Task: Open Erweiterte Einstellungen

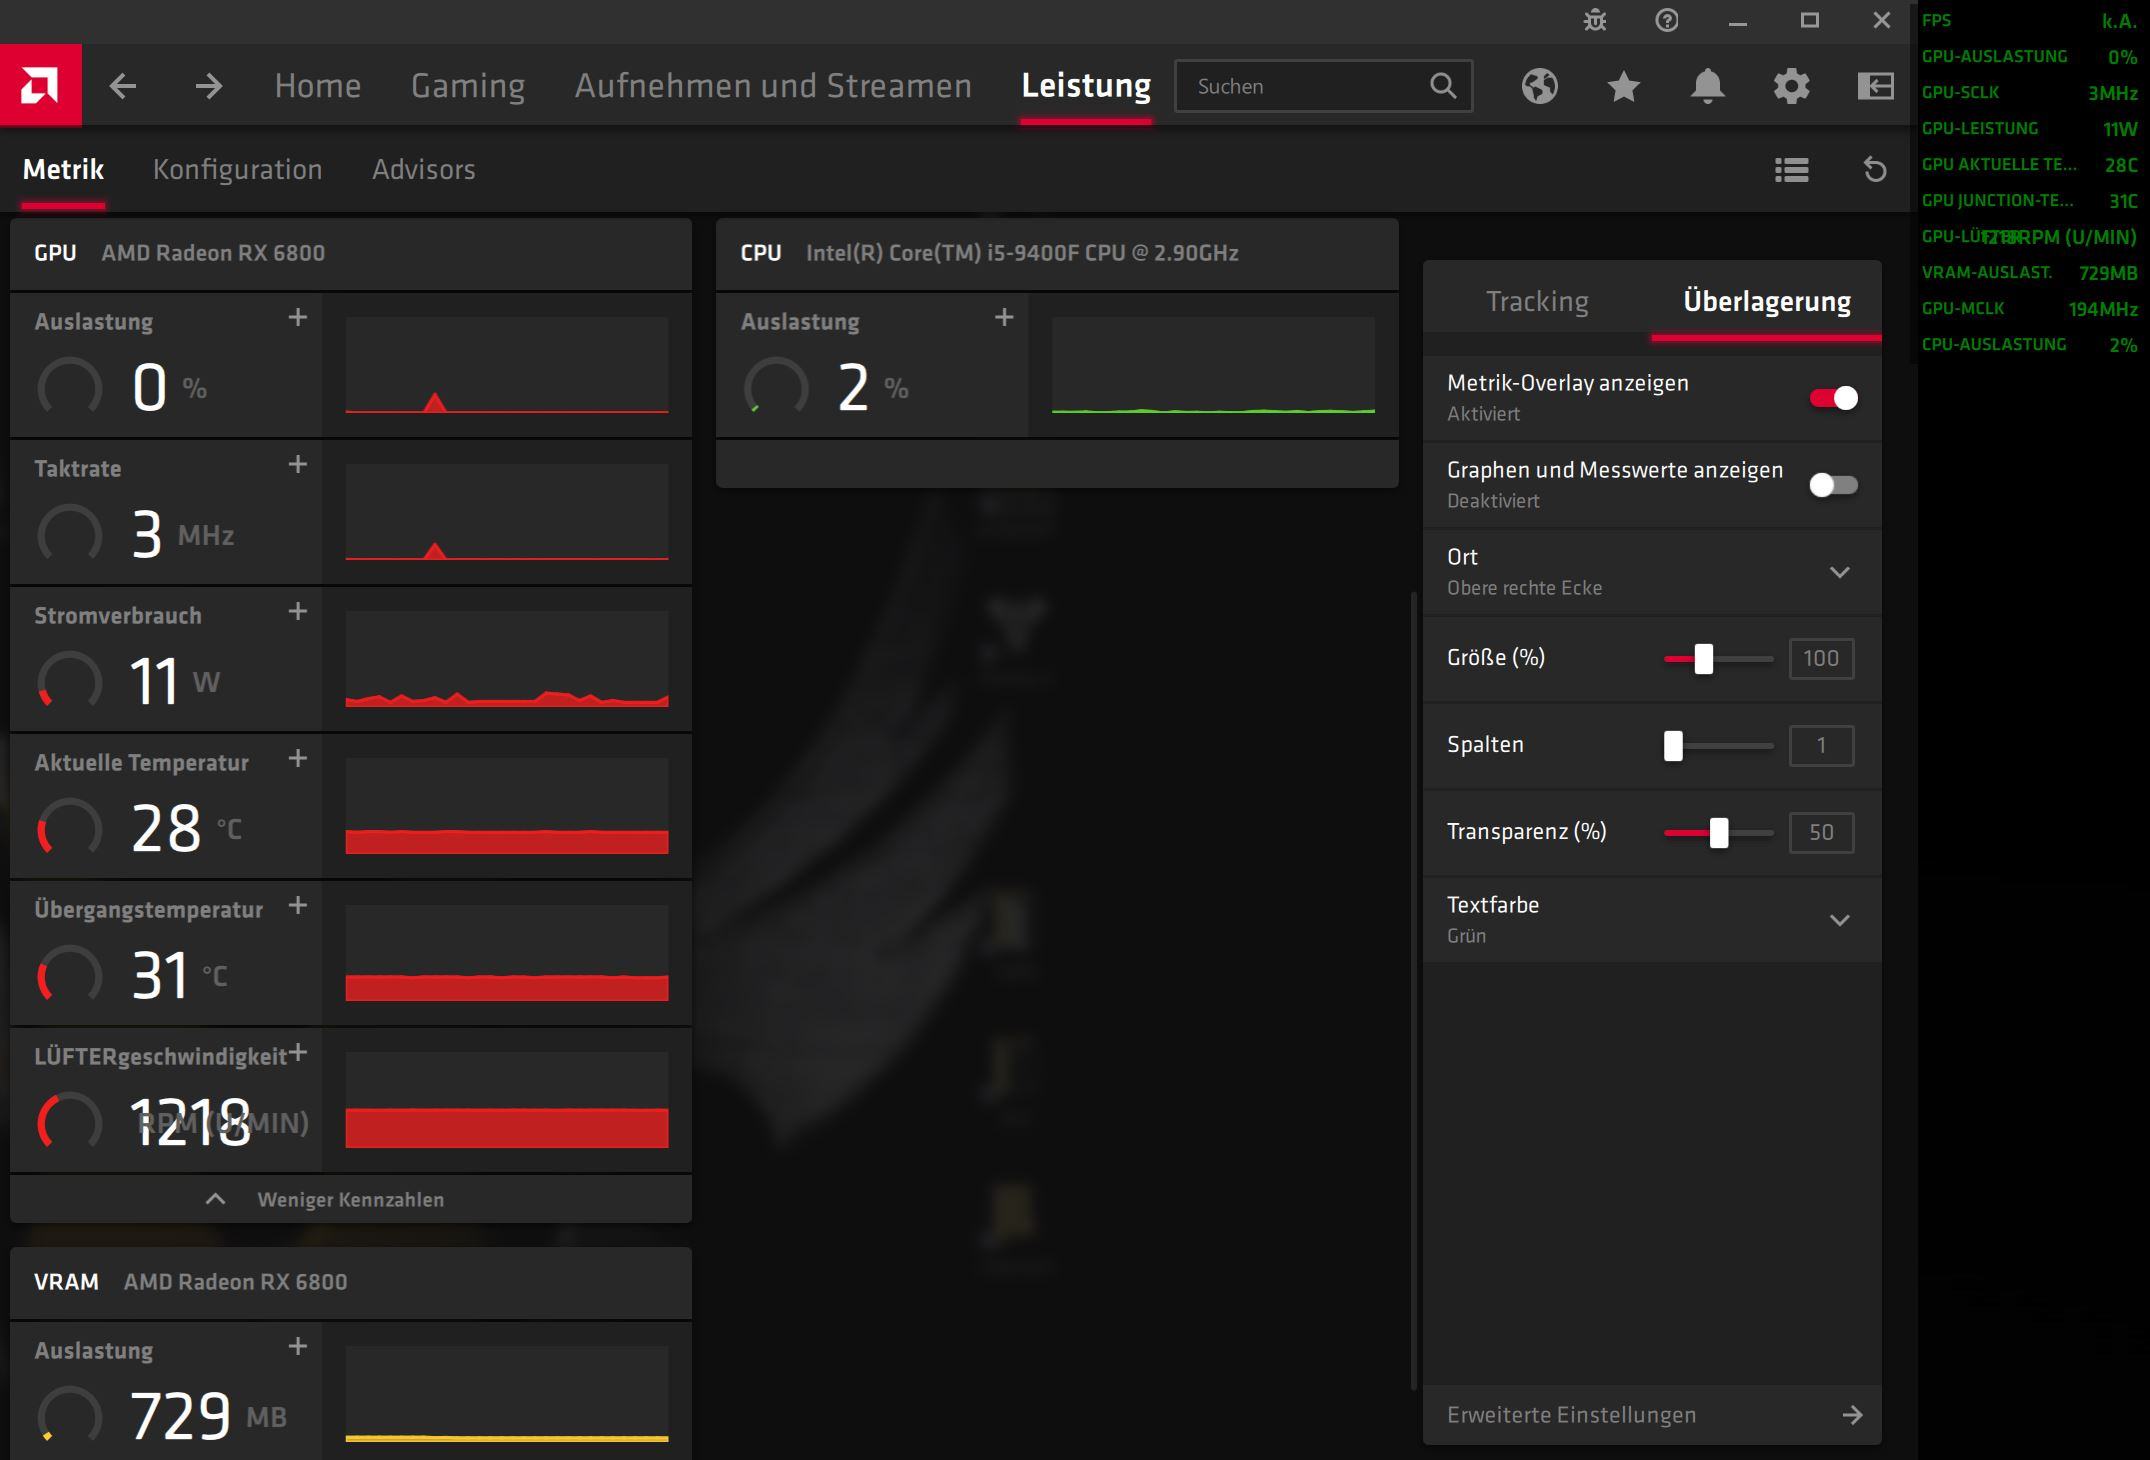Action: 1652,1414
